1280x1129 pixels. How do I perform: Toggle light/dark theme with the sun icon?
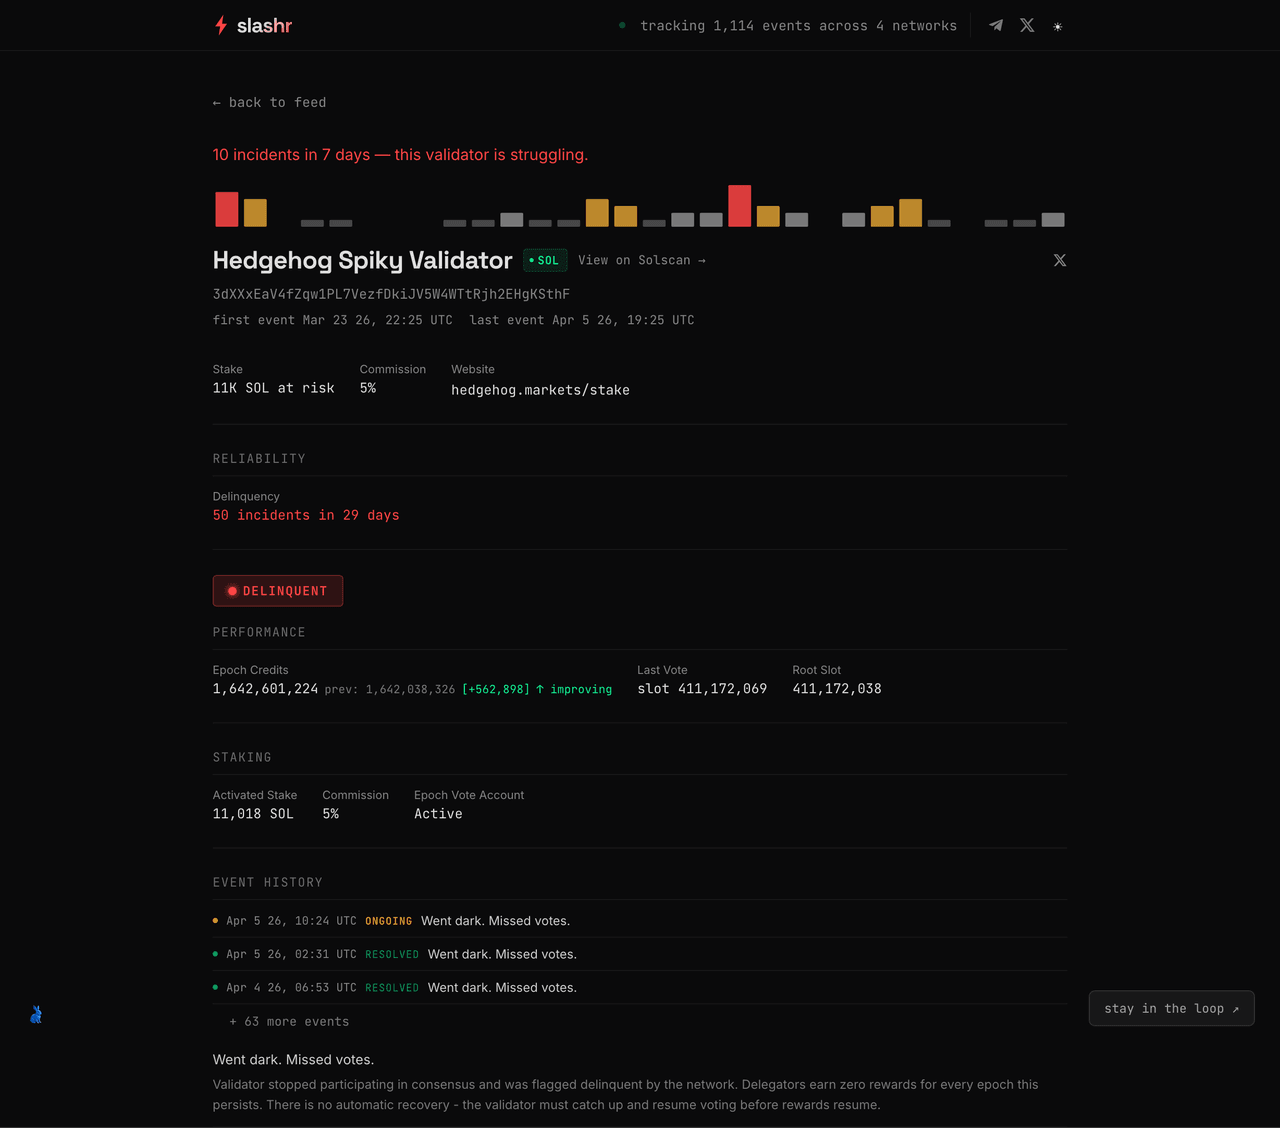point(1058,26)
